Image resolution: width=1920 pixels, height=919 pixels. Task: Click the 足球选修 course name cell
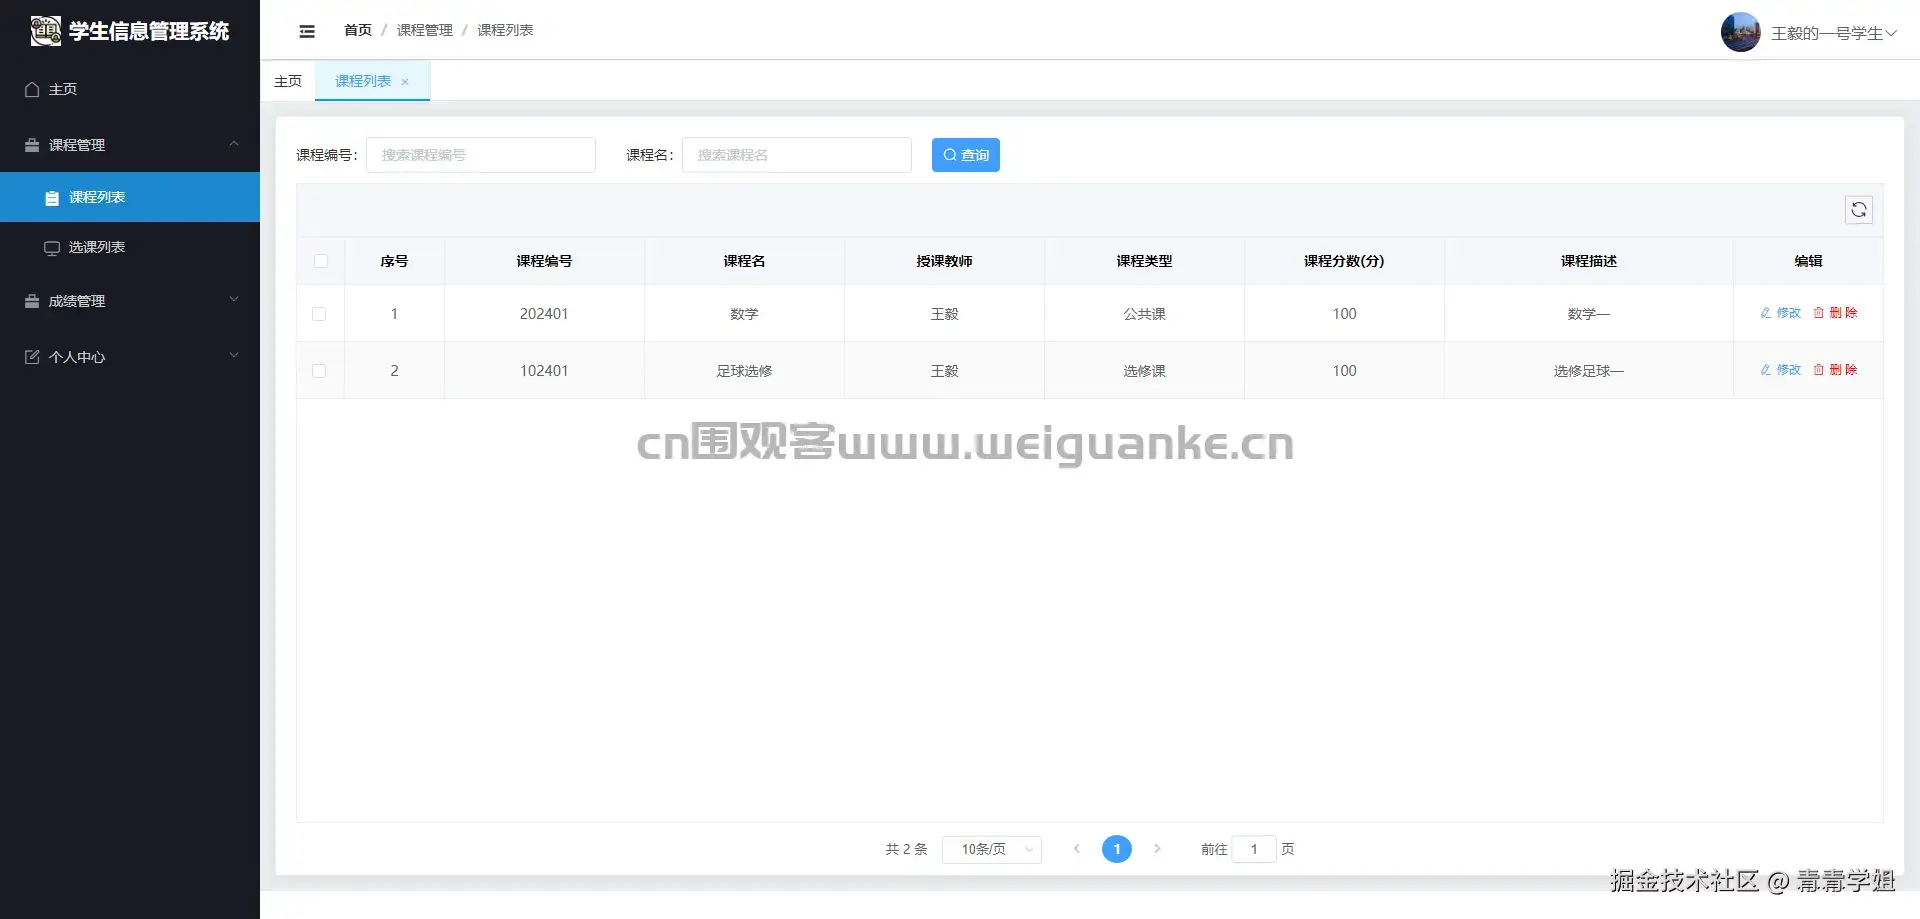[x=744, y=371]
